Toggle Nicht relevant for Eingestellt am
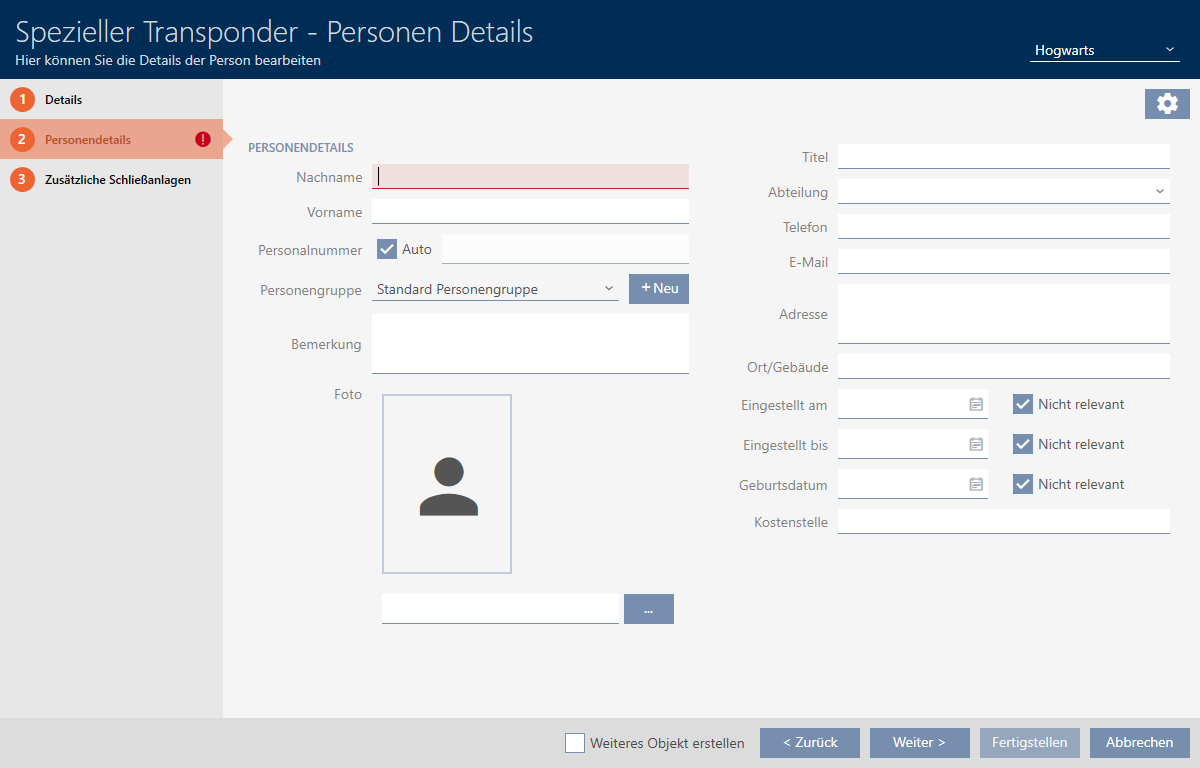The image size is (1200, 768). point(1022,404)
